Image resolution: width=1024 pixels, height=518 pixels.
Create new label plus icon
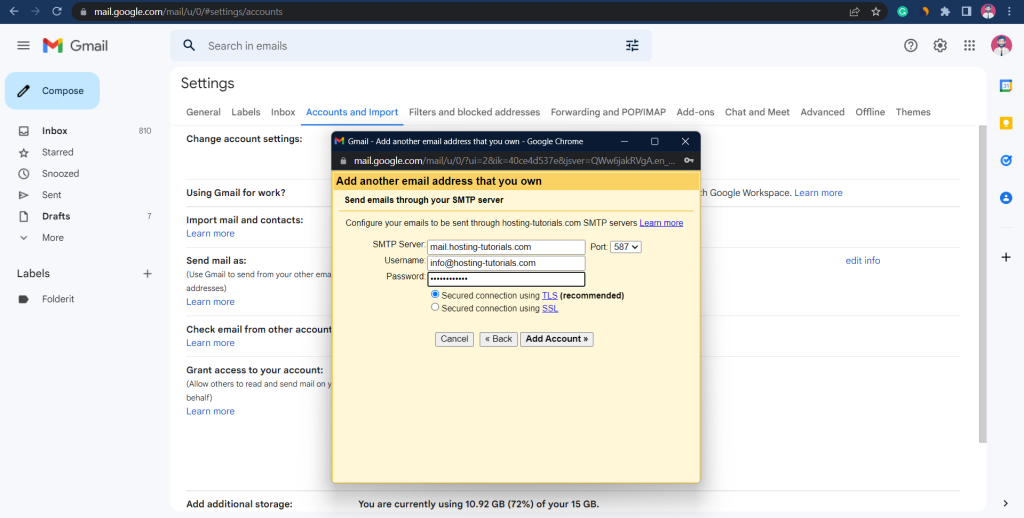pyautogui.click(x=148, y=274)
